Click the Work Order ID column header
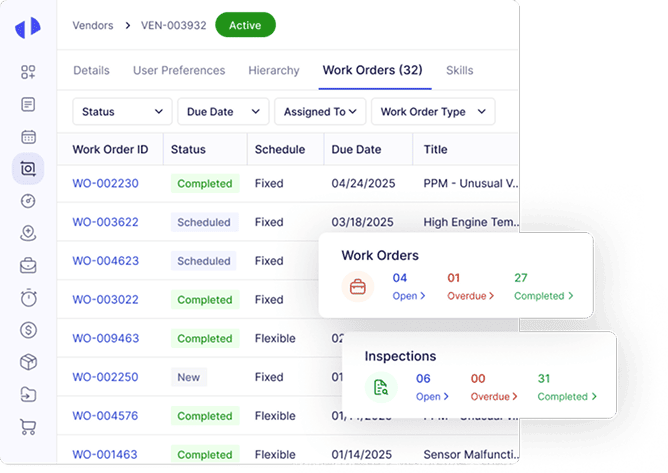668x473 pixels. click(110, 150)
